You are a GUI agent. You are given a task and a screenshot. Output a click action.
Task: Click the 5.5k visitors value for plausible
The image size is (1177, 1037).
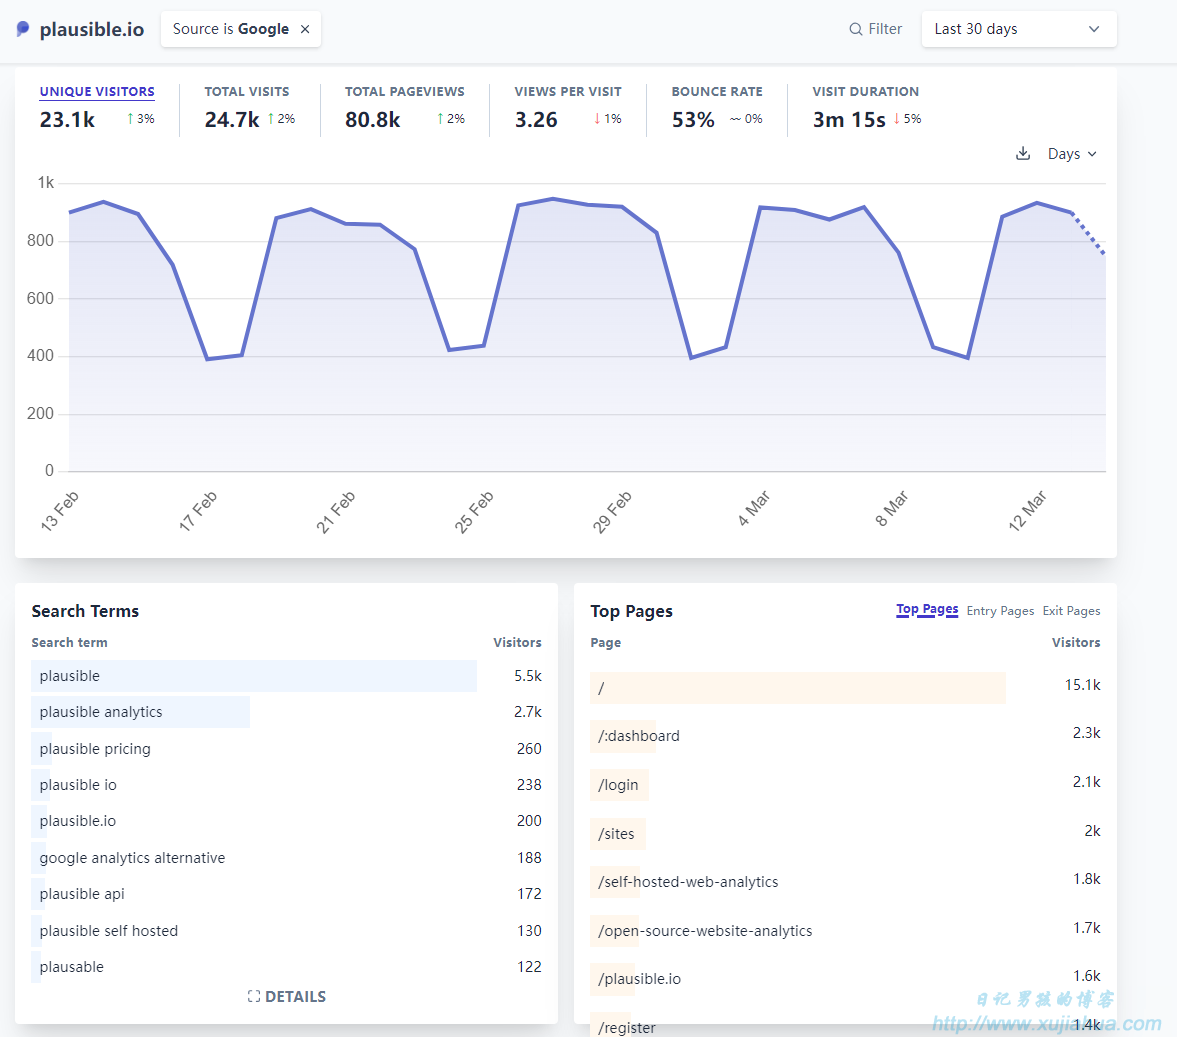(528, 676)
